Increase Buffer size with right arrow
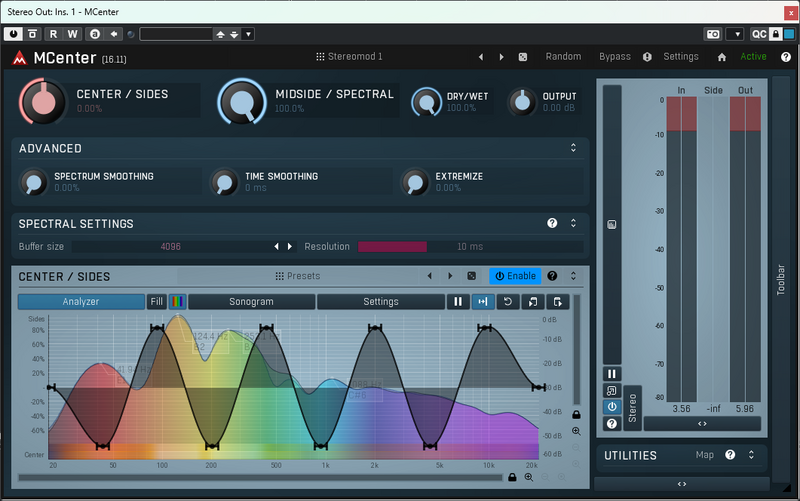This screenshot has height=501, width=800. (x=290, y=246)
